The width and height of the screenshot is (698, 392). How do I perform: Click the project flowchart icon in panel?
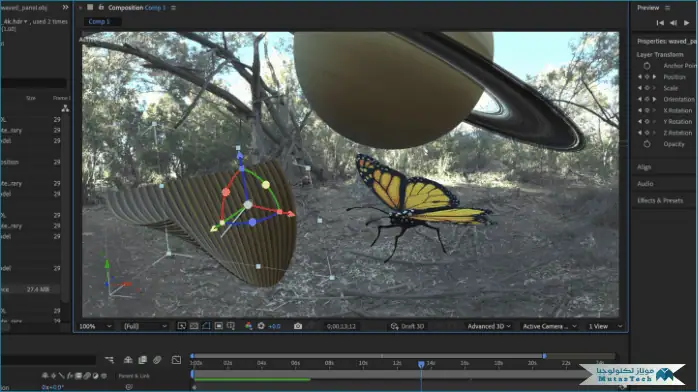[65, 108]
